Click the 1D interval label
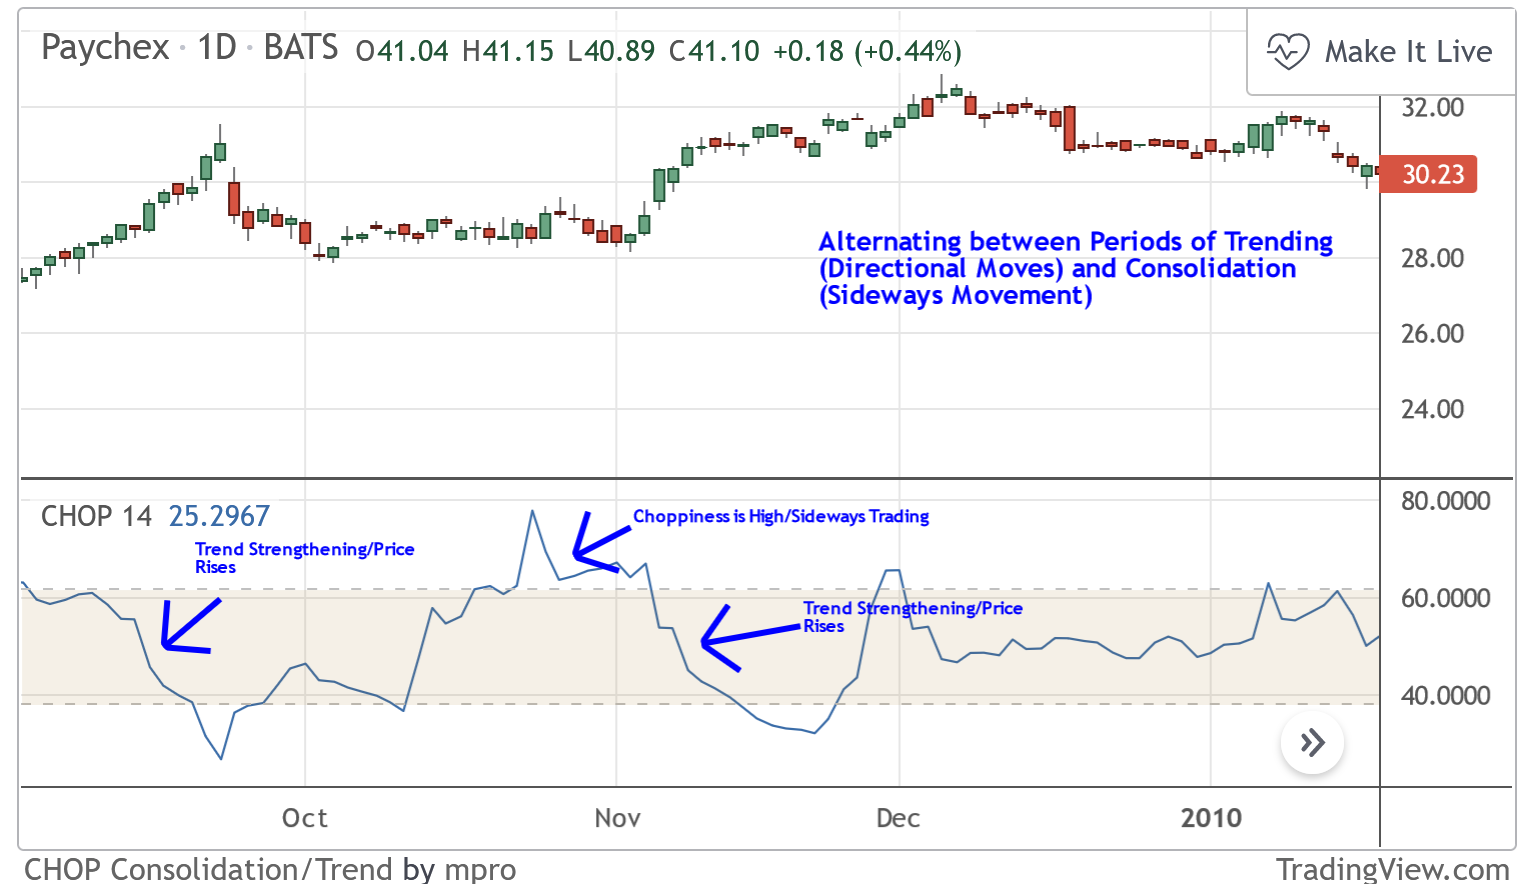This screenshot has width=1524, height=884. (217, 48)
